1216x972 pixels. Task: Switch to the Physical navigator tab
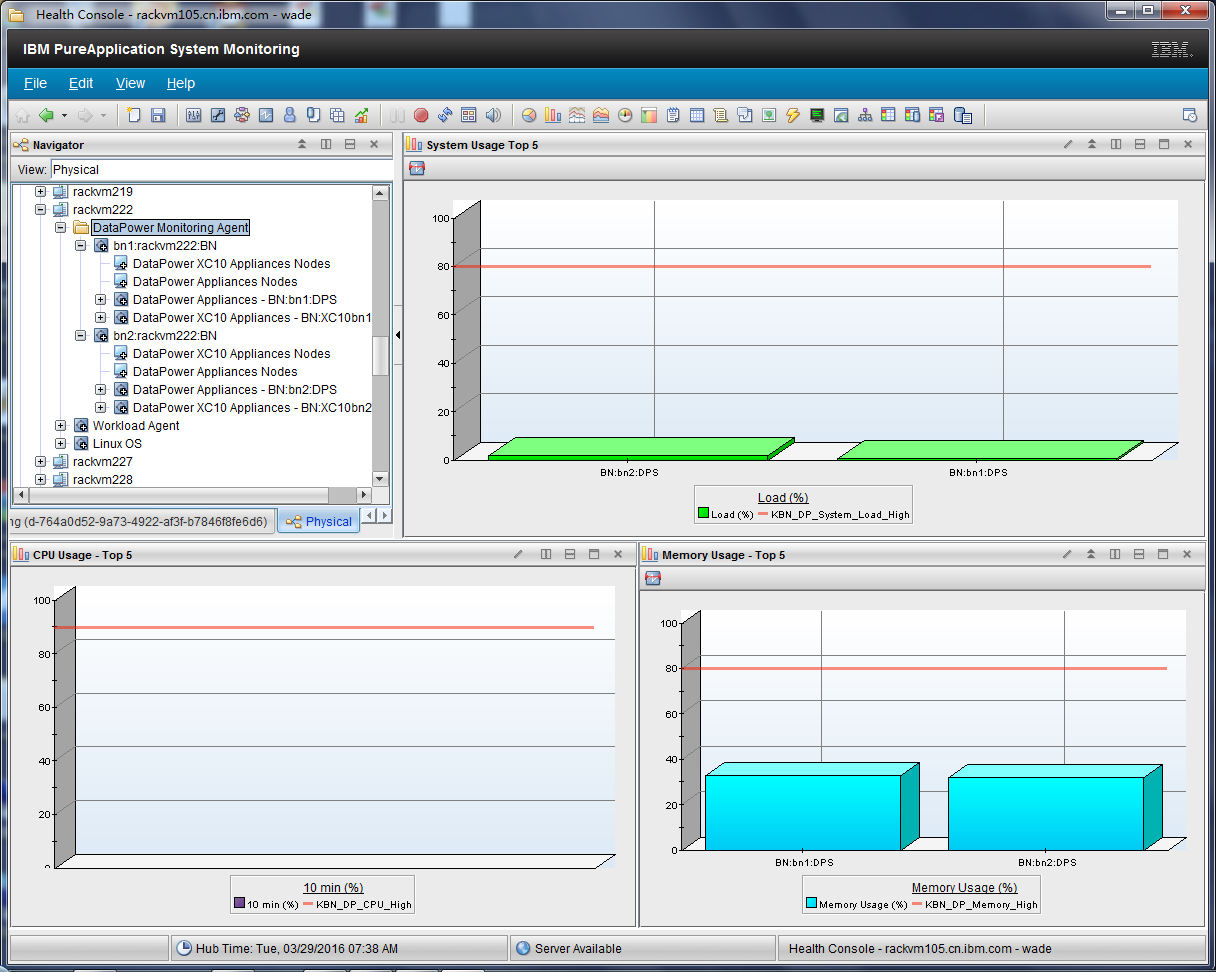coord(318,521)
